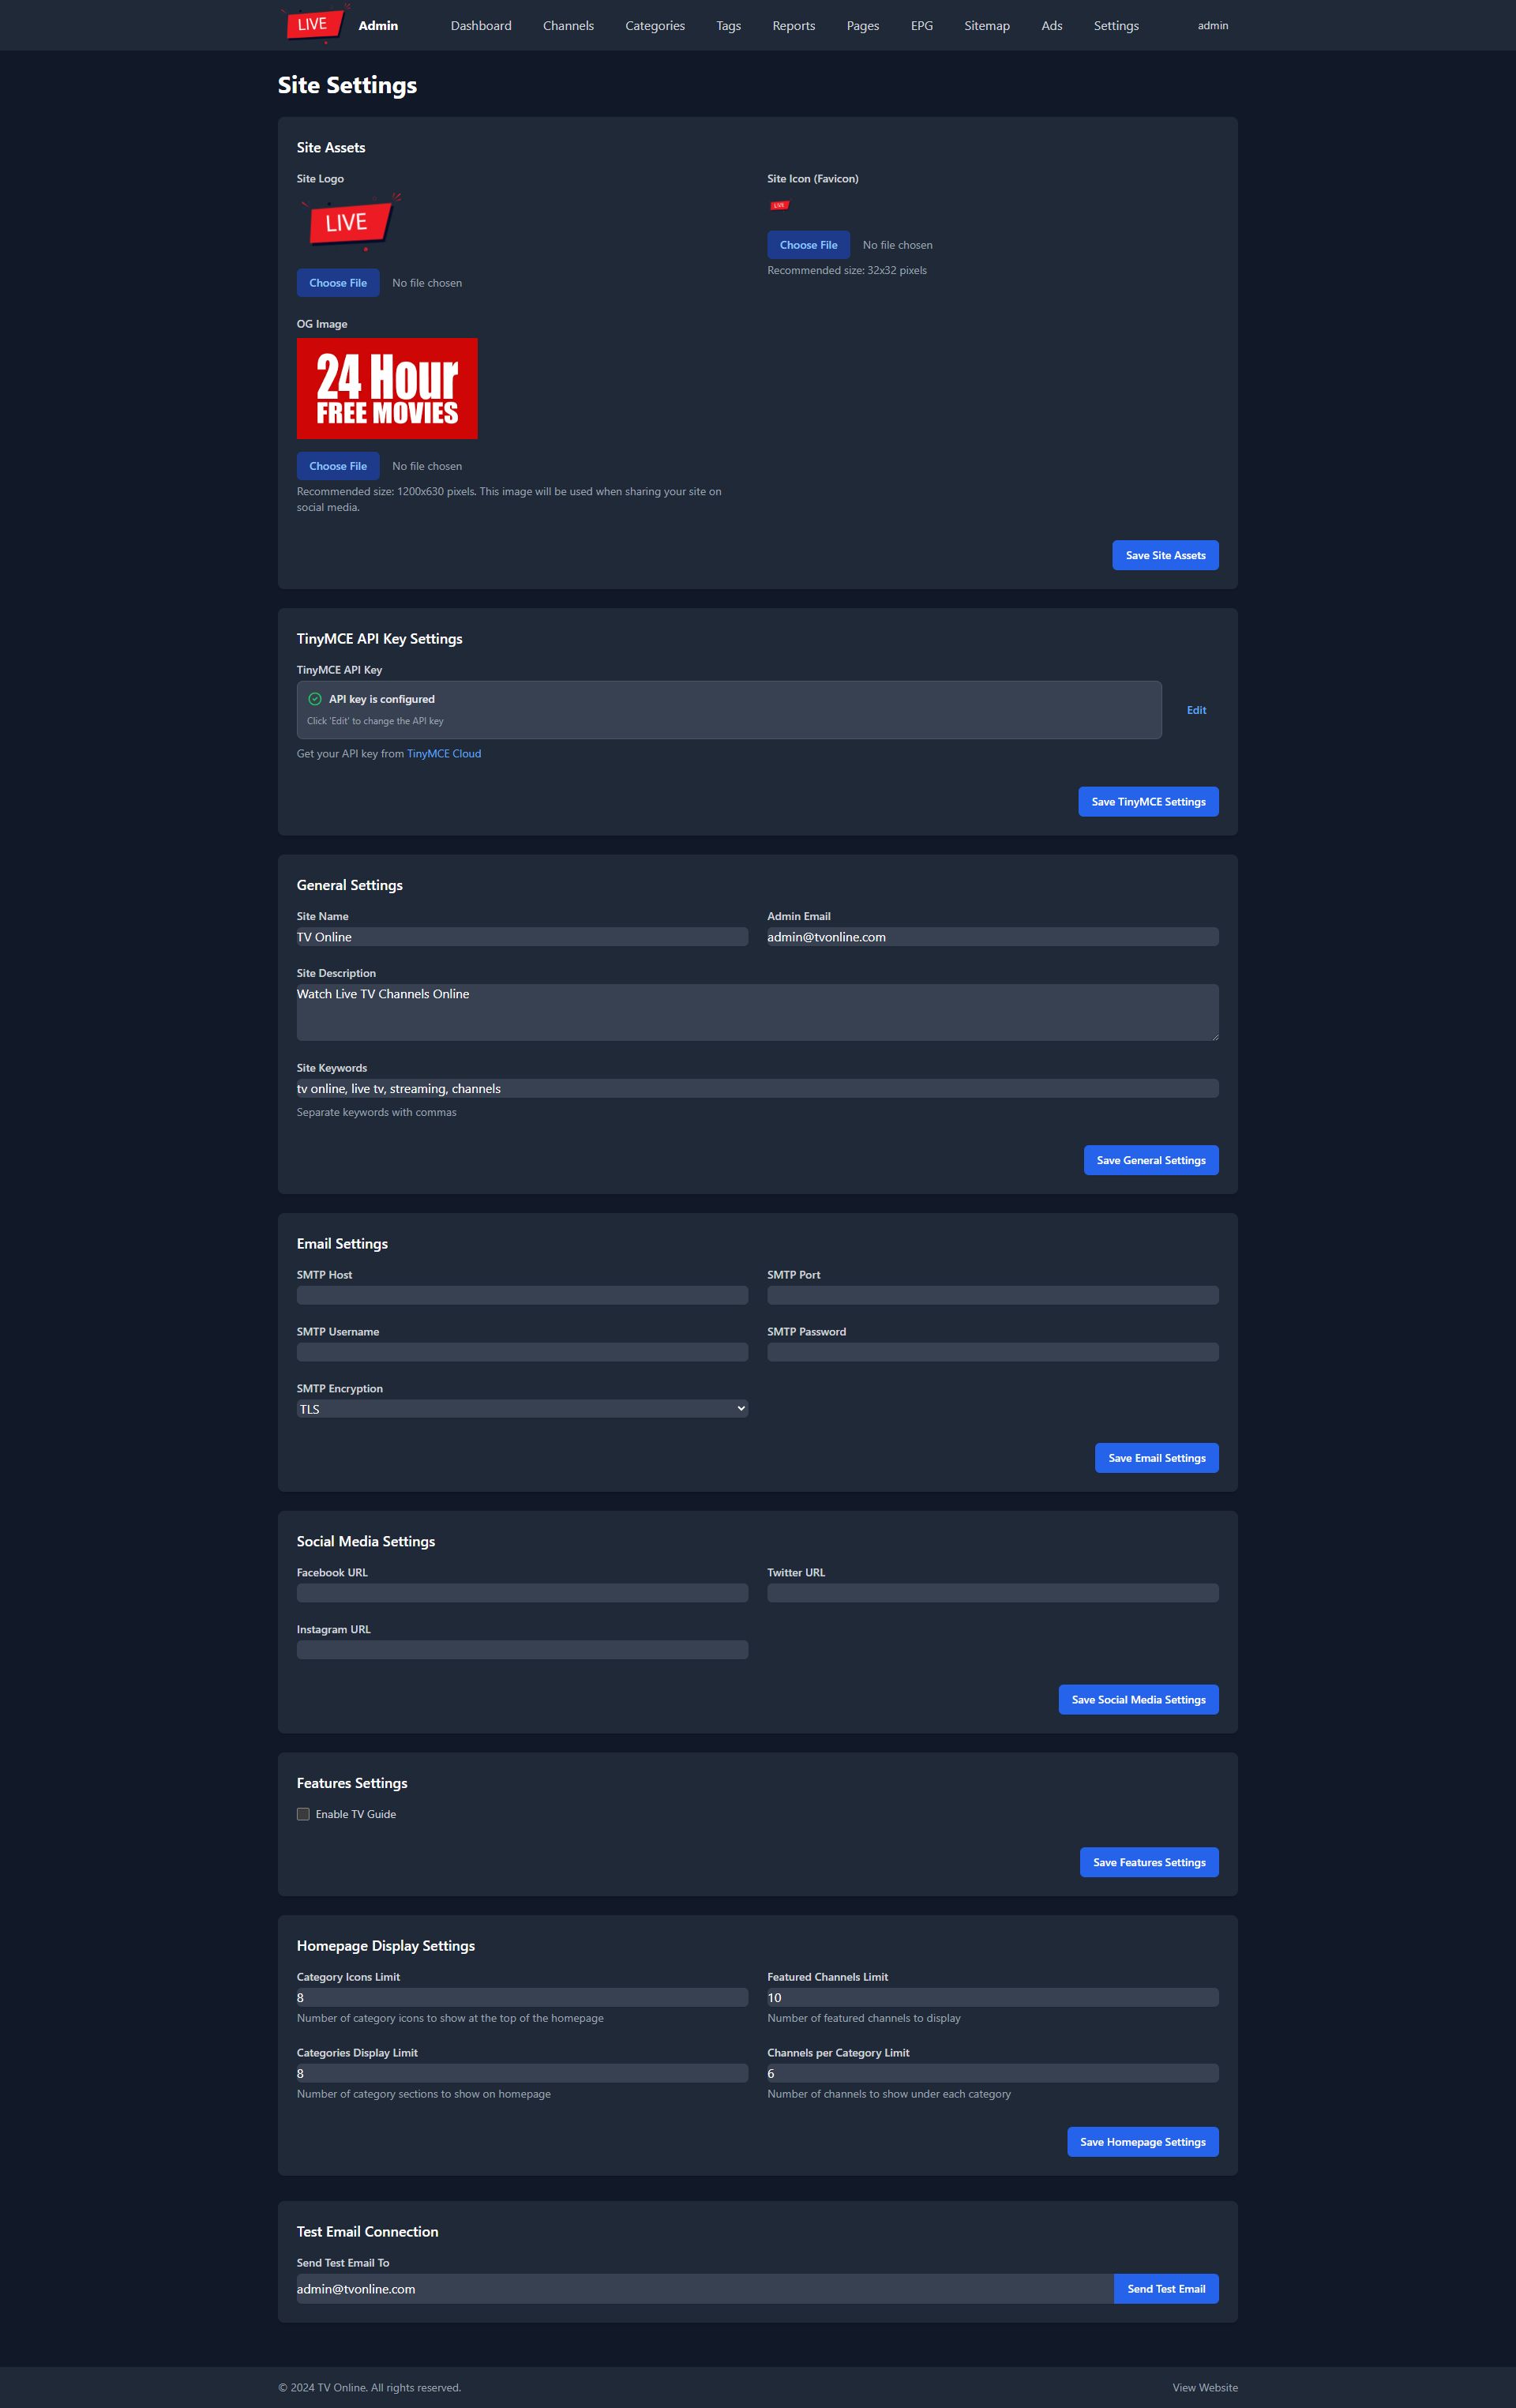This screenshot has width=1516, height=2408.
Task: Open the View Website footer link
Action: click(1204, 2387)
